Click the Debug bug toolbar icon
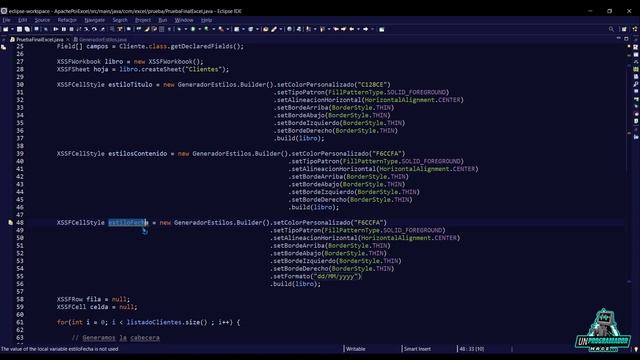 coord(180,29)
